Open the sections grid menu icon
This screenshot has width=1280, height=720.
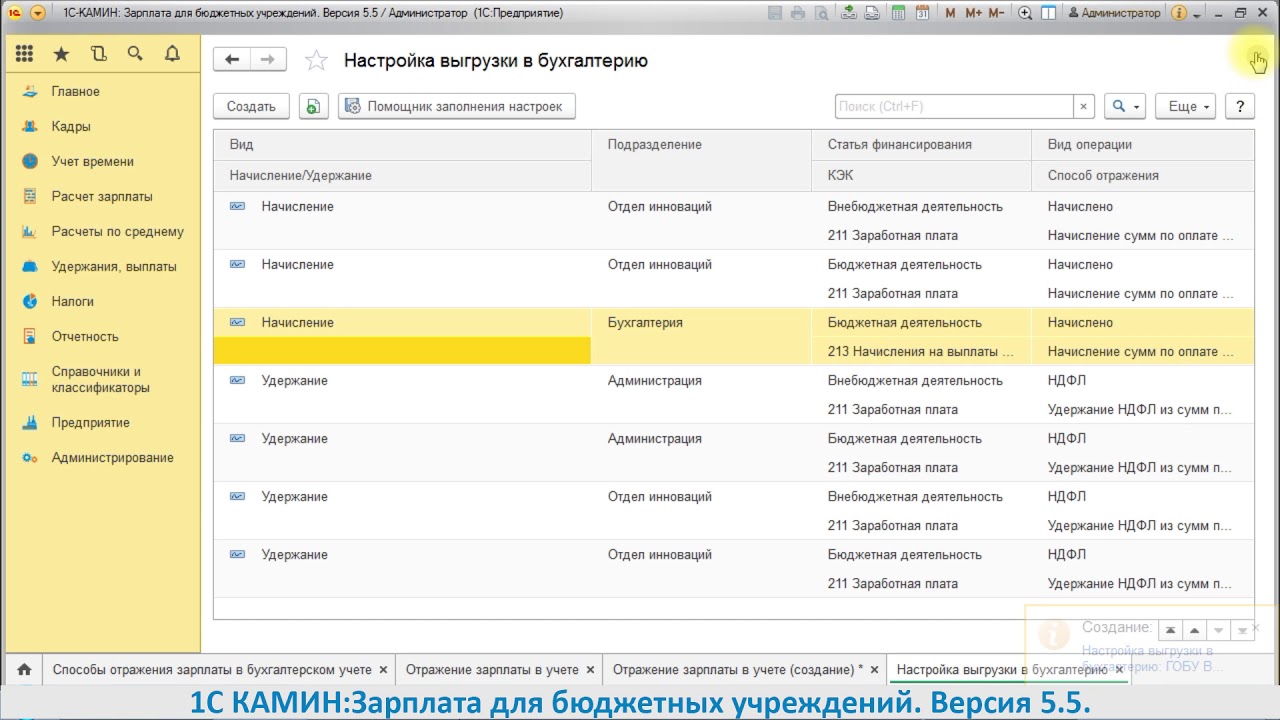(24, 54)
